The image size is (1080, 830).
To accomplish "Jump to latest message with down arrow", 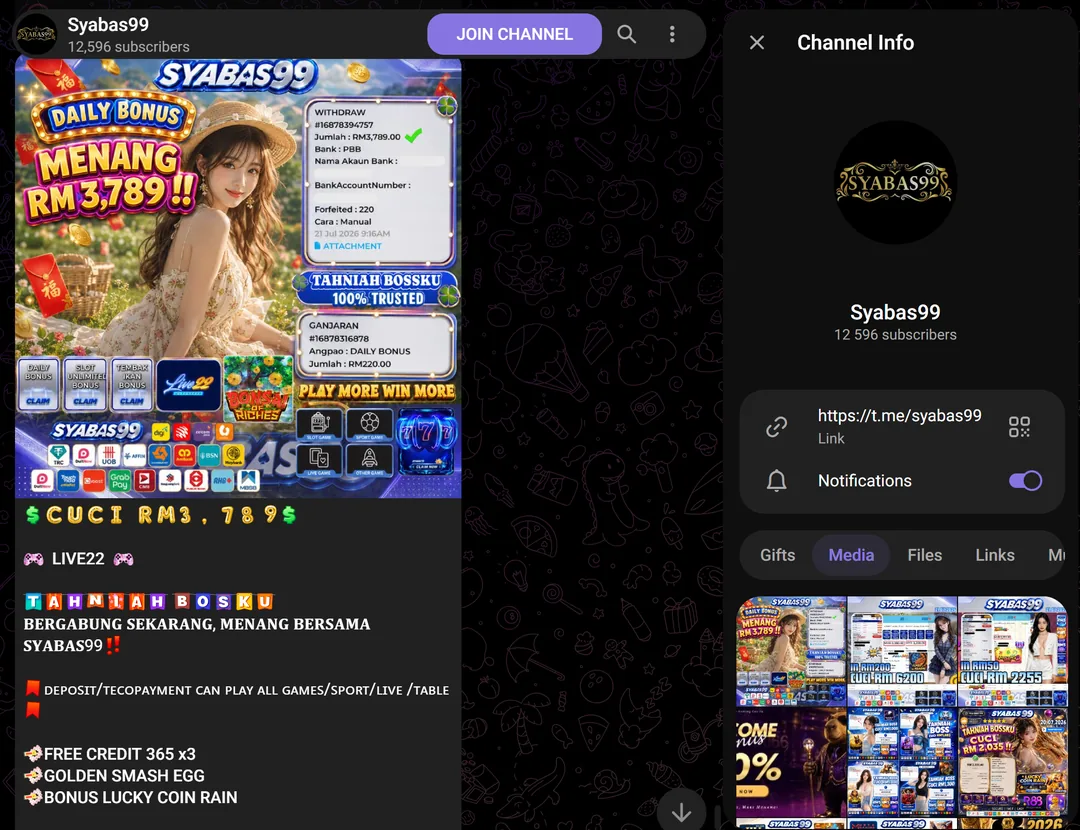I will click(681, 812).
